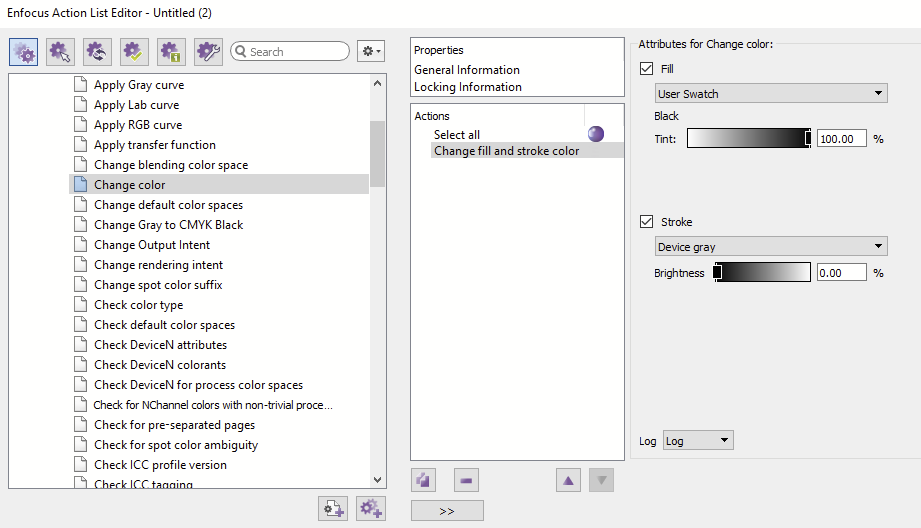Select 'Check color type' in the list
The width and height of the screenshot is (921, 528).
coord(138,305)
